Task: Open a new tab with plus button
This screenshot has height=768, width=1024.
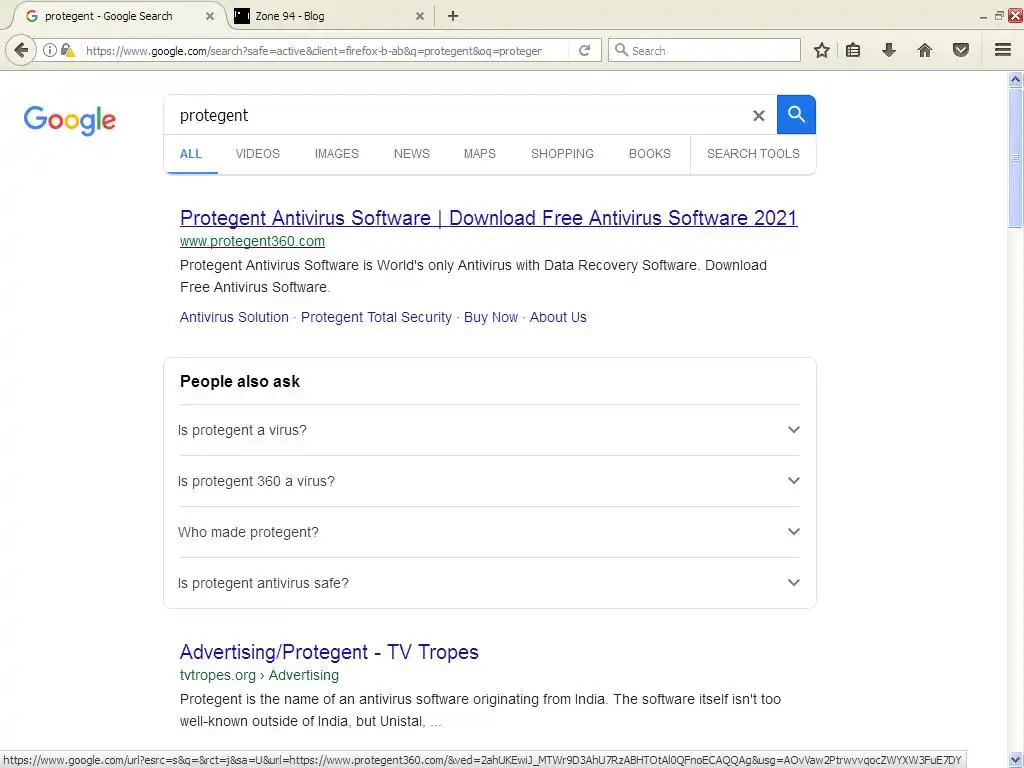Action: click(453, 16)
